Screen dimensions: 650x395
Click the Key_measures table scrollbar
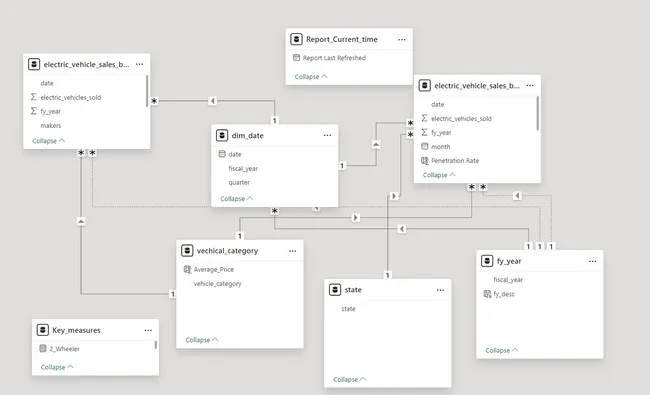point(156,344)
